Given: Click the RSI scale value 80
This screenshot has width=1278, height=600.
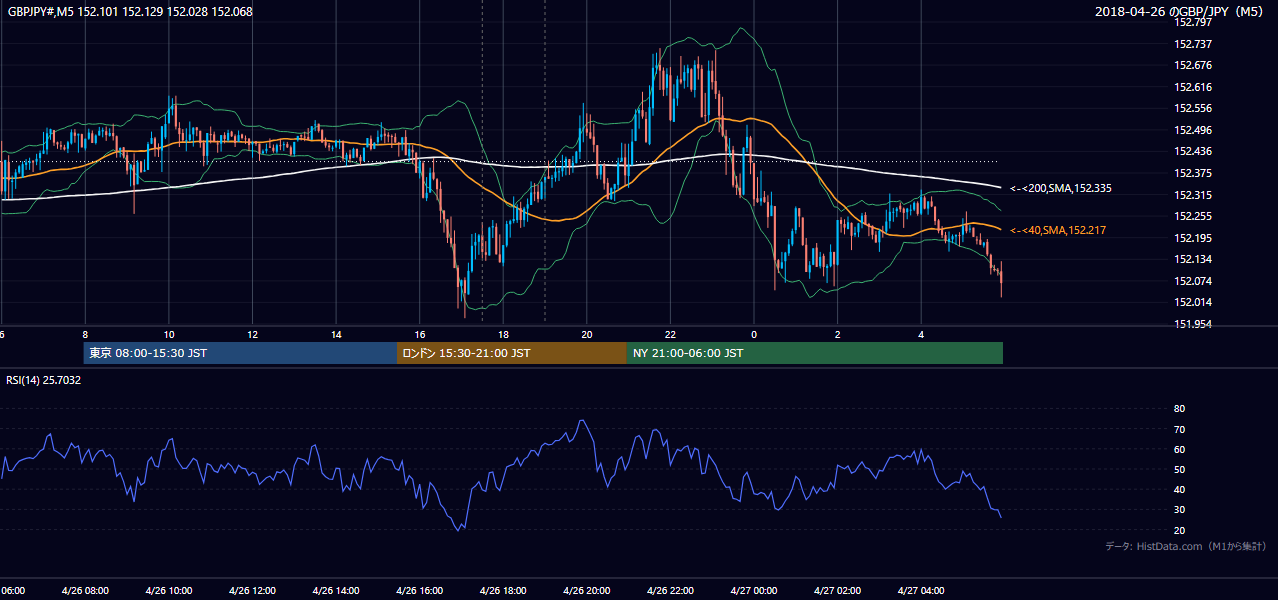Looking at the screenshot, I should (x=1180, y=409).
